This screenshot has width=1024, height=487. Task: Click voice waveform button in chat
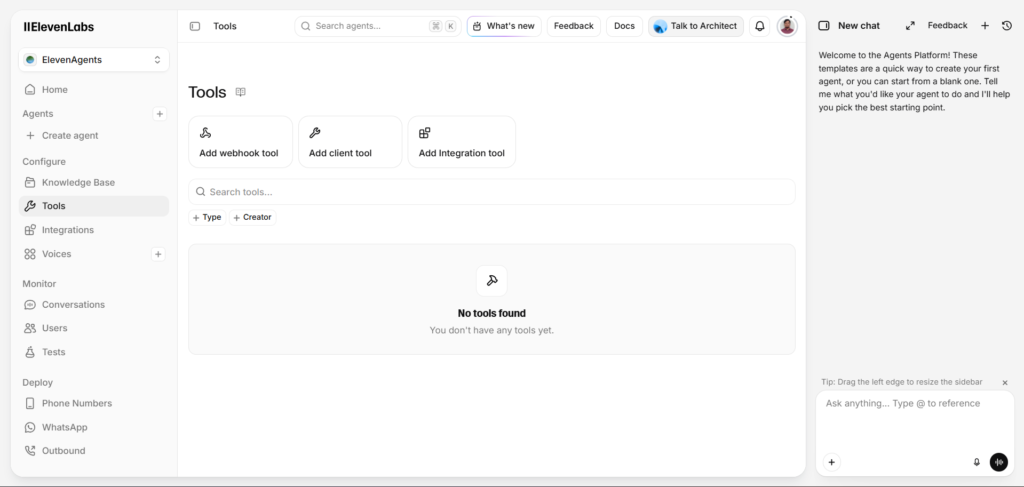[x=999, y=462]
